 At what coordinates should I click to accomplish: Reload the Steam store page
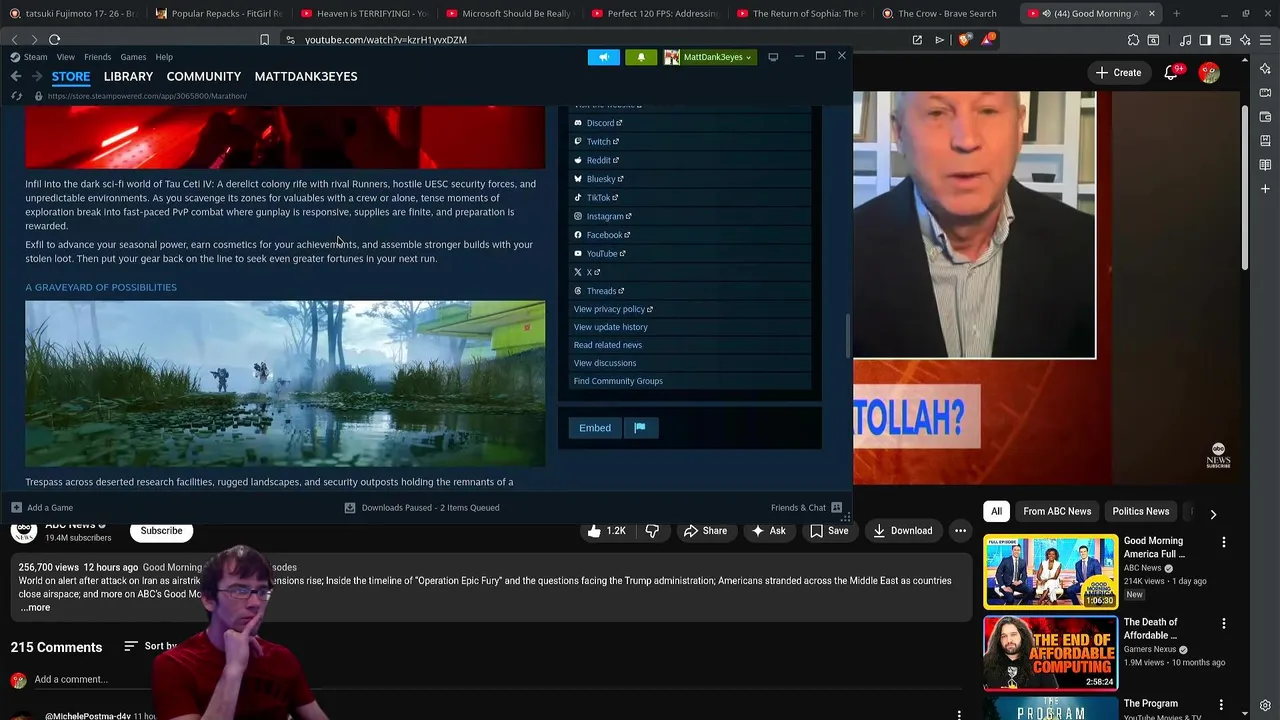tap(16, 96)
